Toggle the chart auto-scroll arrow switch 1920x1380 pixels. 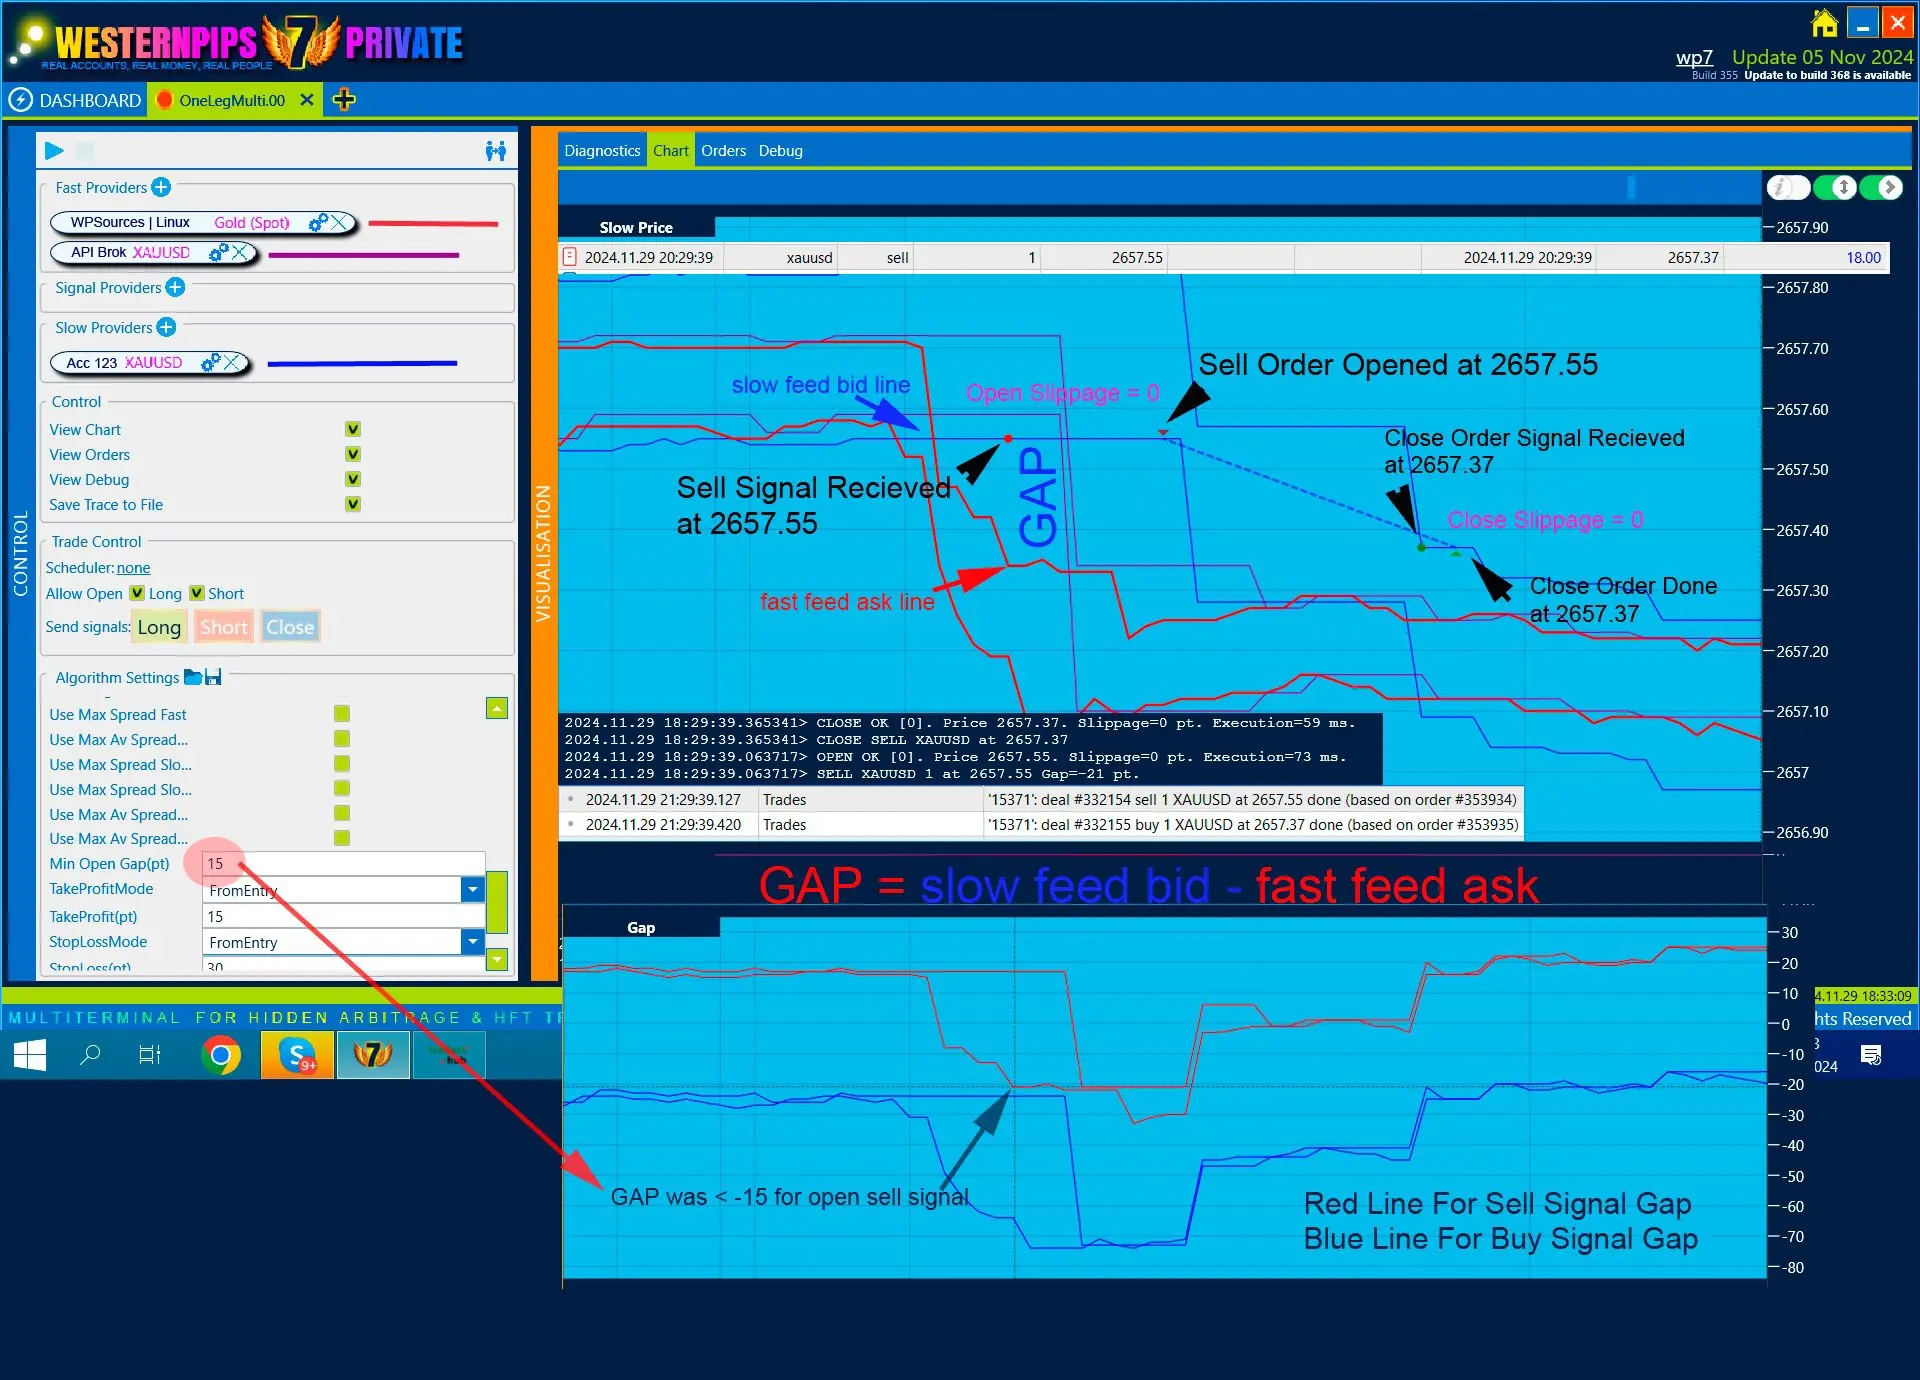coord(1882,187)
